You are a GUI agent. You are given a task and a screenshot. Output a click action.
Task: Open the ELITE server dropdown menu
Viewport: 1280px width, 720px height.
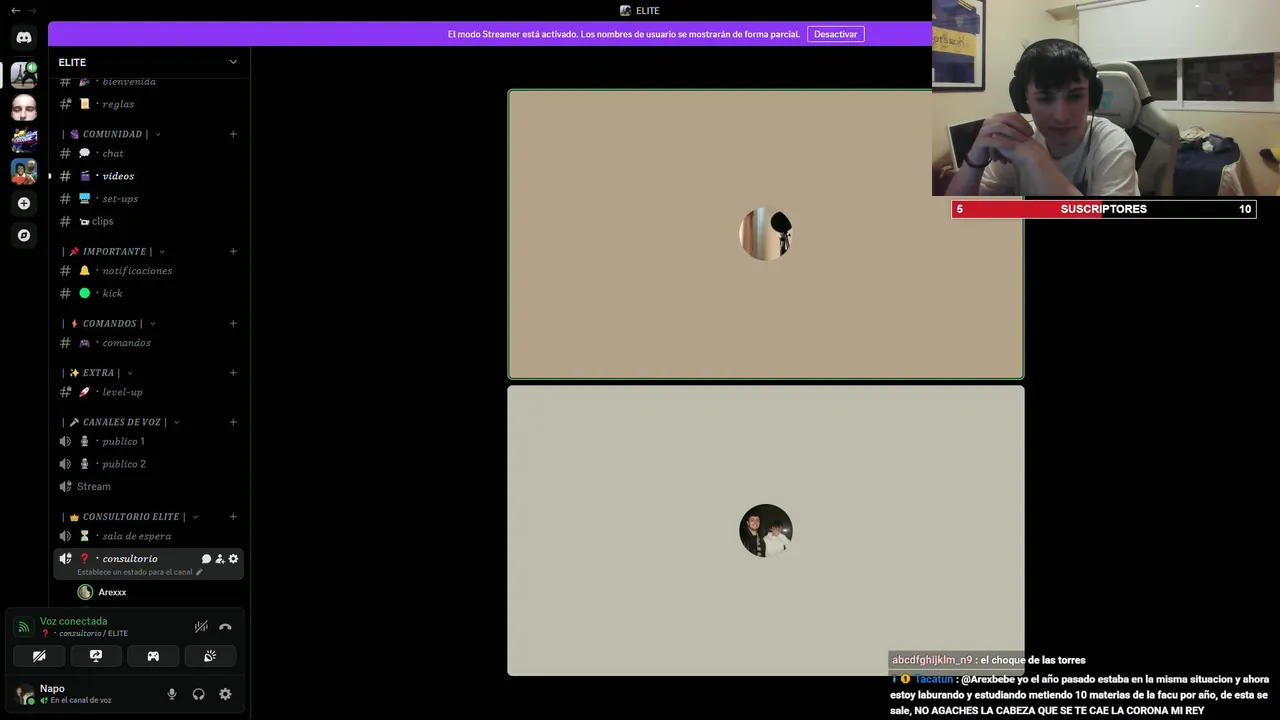(233, 62)
